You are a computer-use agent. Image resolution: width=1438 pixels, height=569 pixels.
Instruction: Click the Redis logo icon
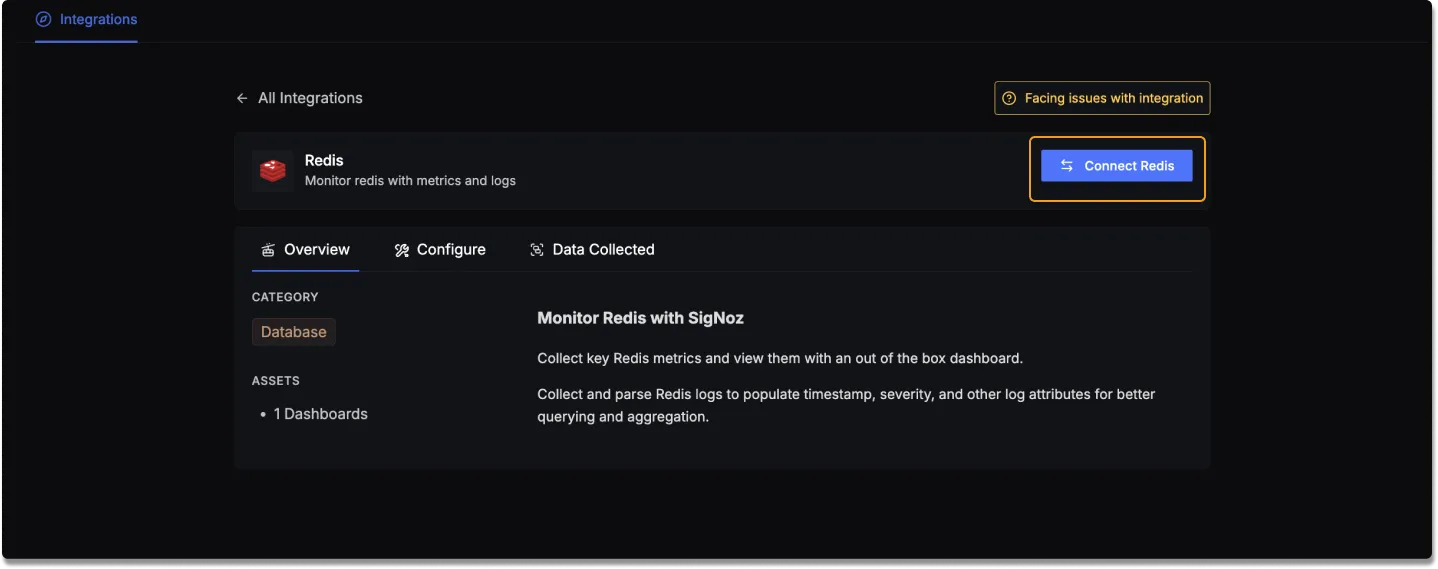(x=273, y=171)
